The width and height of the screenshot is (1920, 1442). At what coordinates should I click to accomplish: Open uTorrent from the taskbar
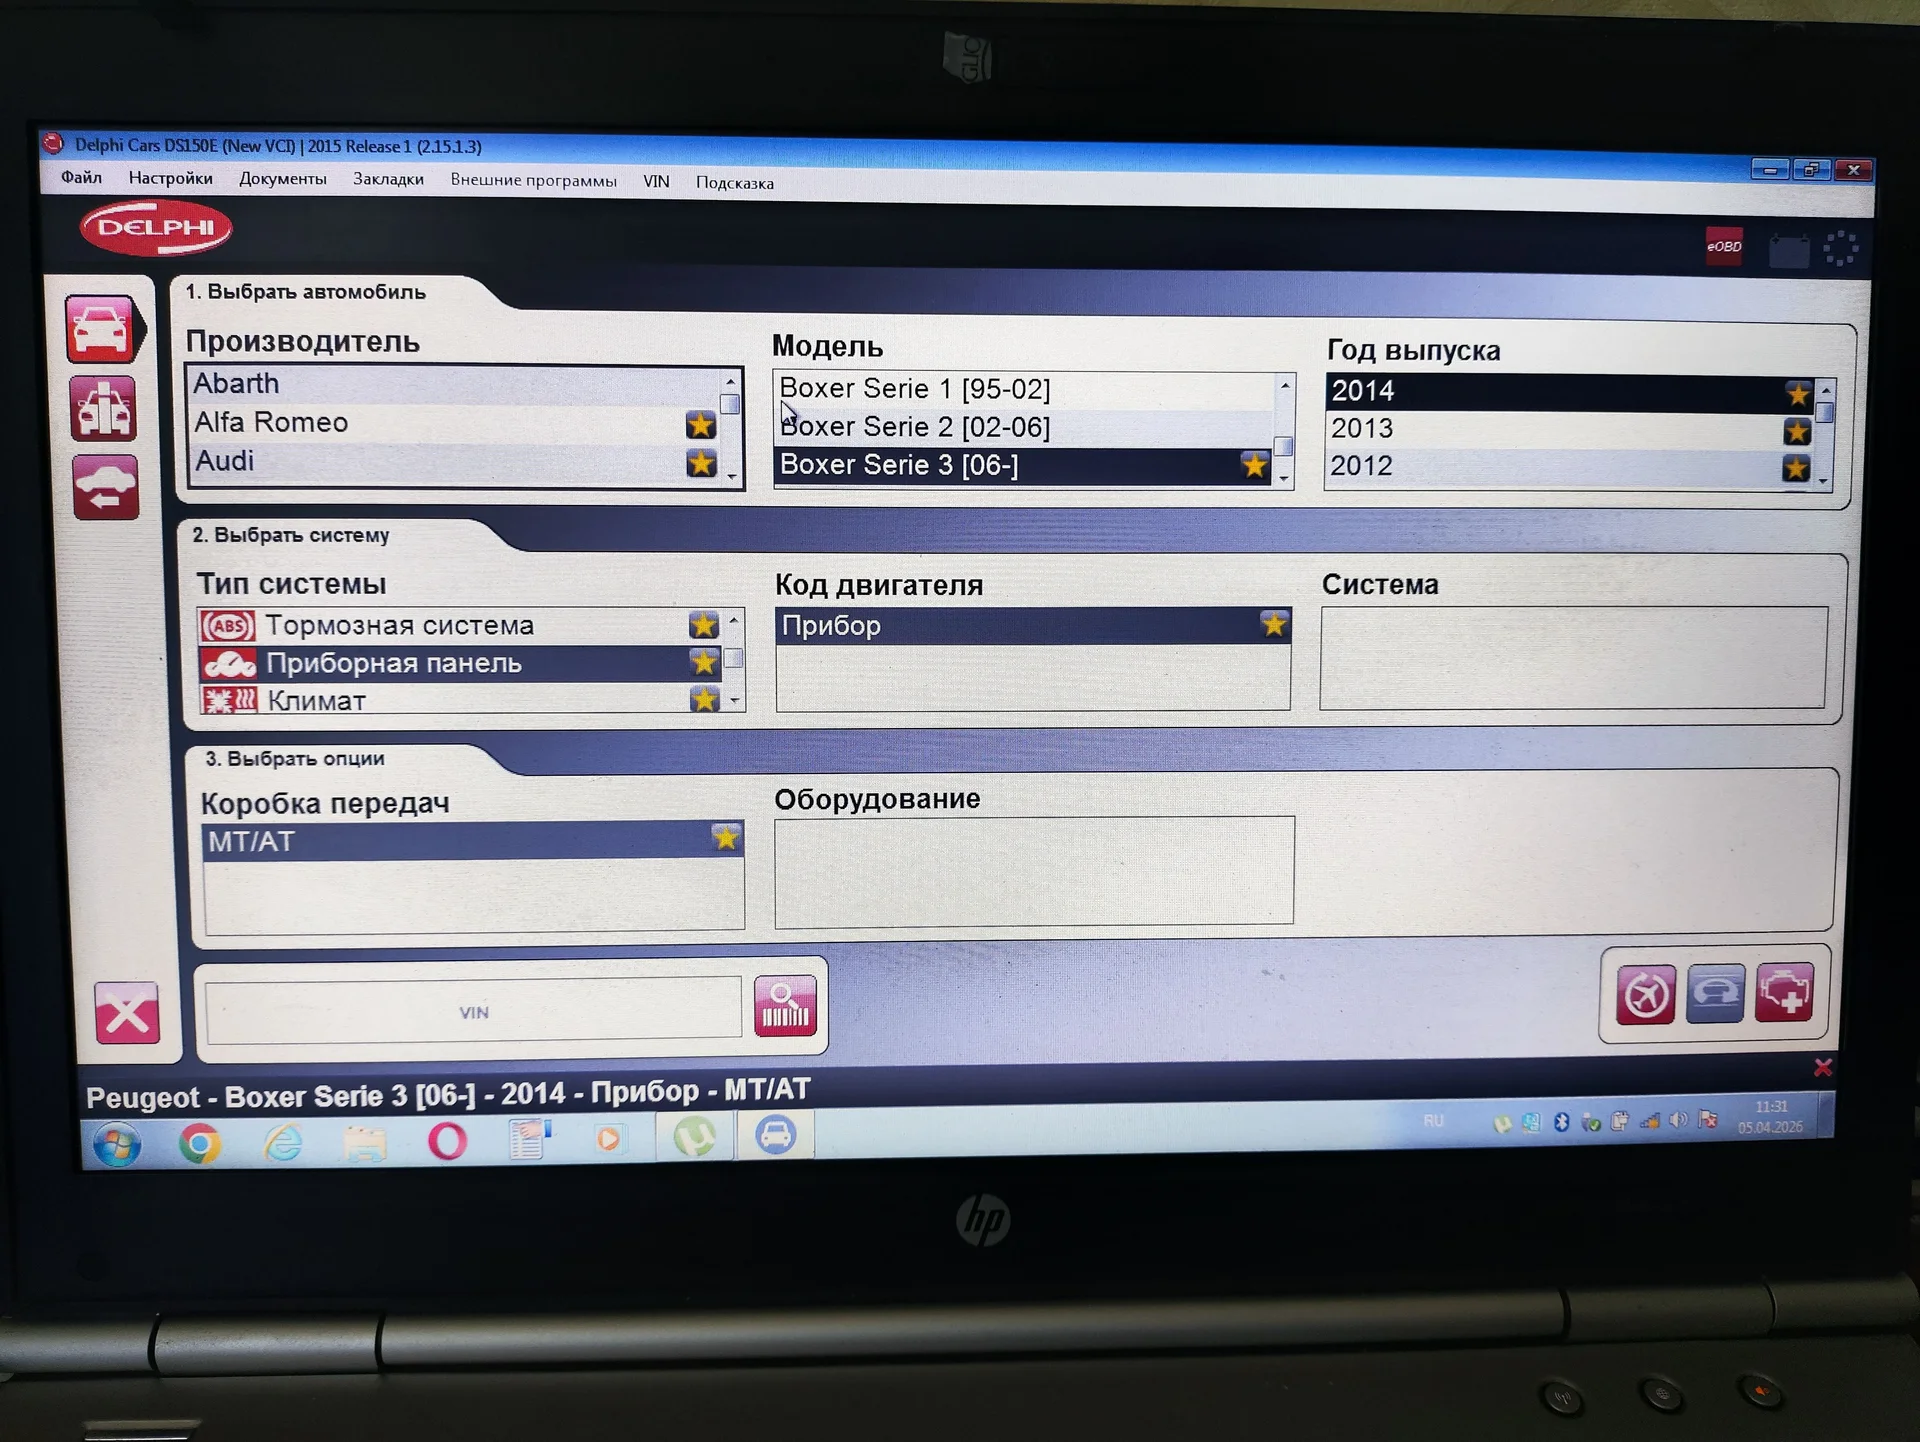click(695, 1136)
